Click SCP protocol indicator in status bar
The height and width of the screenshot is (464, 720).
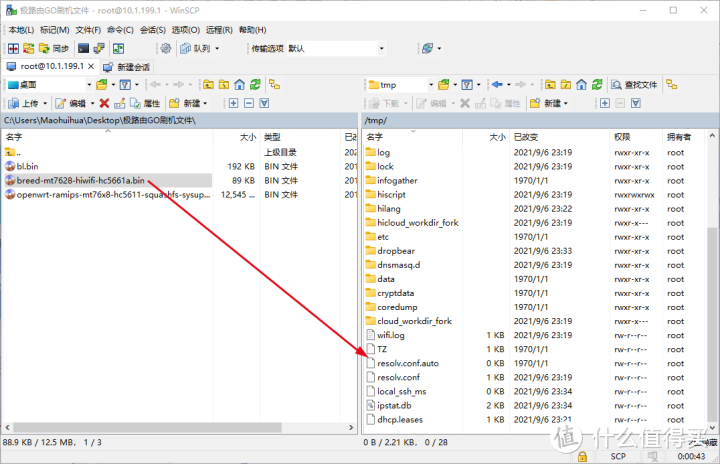[618, 457]
